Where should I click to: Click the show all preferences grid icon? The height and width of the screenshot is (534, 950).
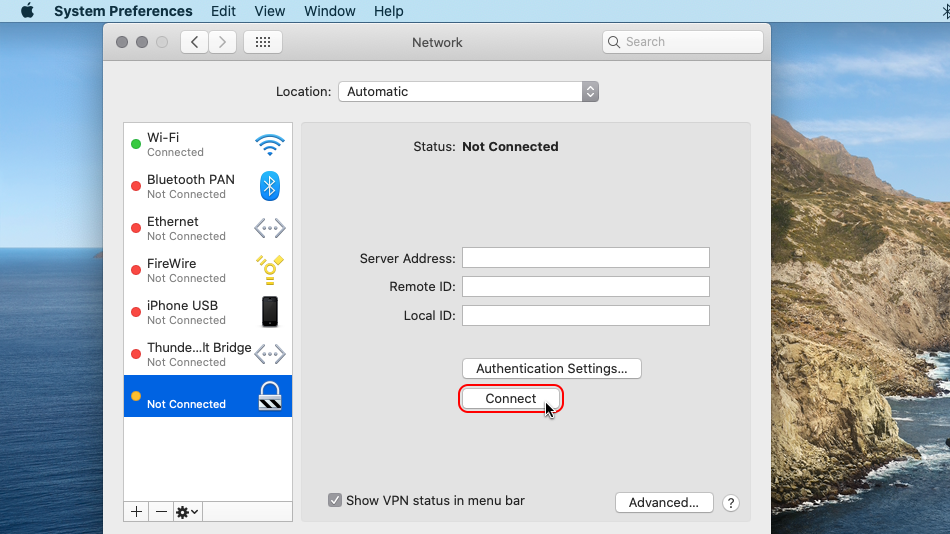tap(263, 42)
